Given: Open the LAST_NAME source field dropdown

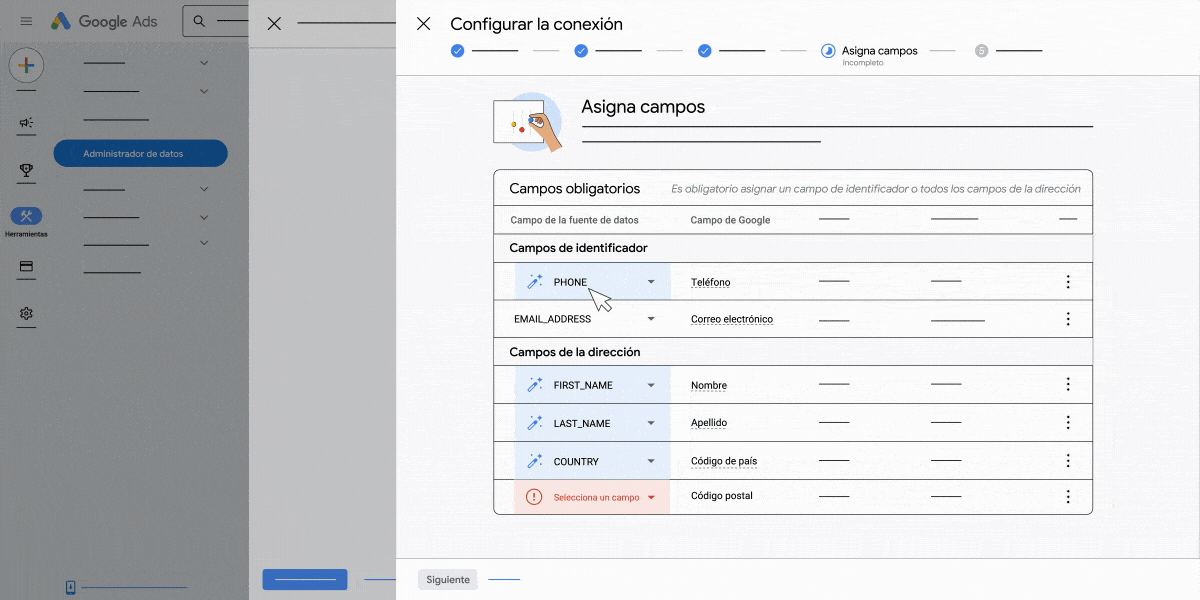Looking at the screenshot, I should (592, 423).
